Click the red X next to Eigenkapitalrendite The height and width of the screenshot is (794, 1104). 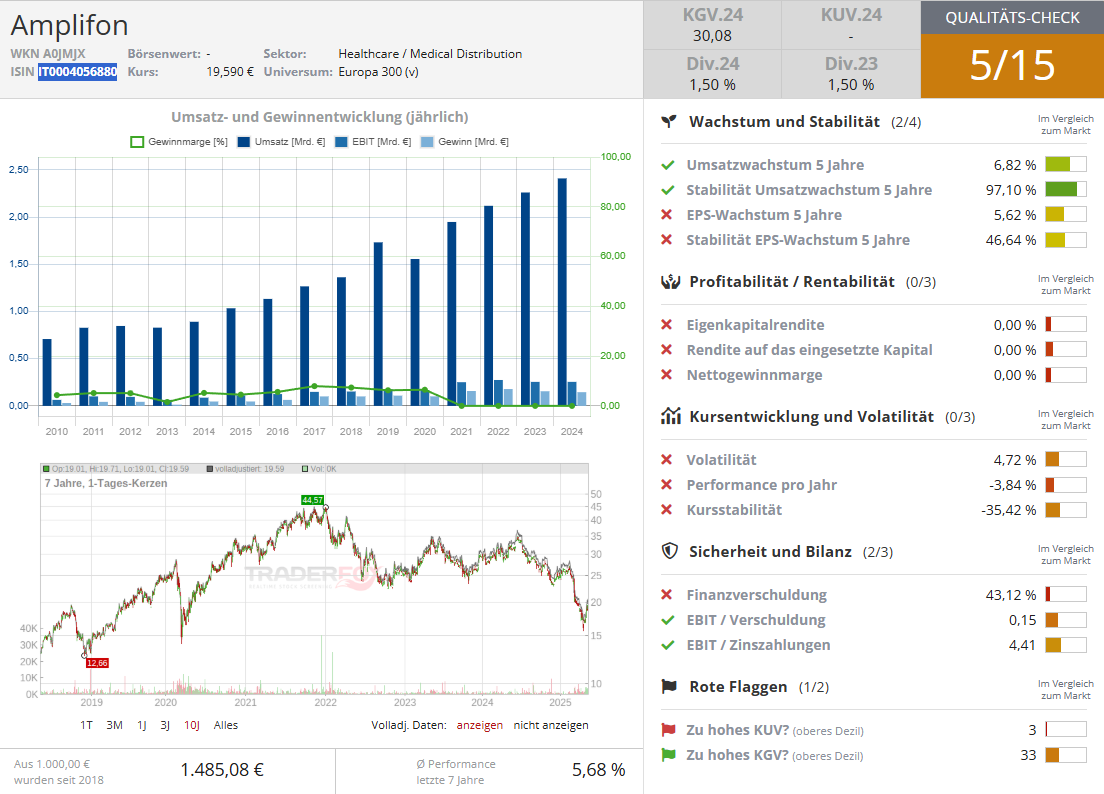point(667,324)
